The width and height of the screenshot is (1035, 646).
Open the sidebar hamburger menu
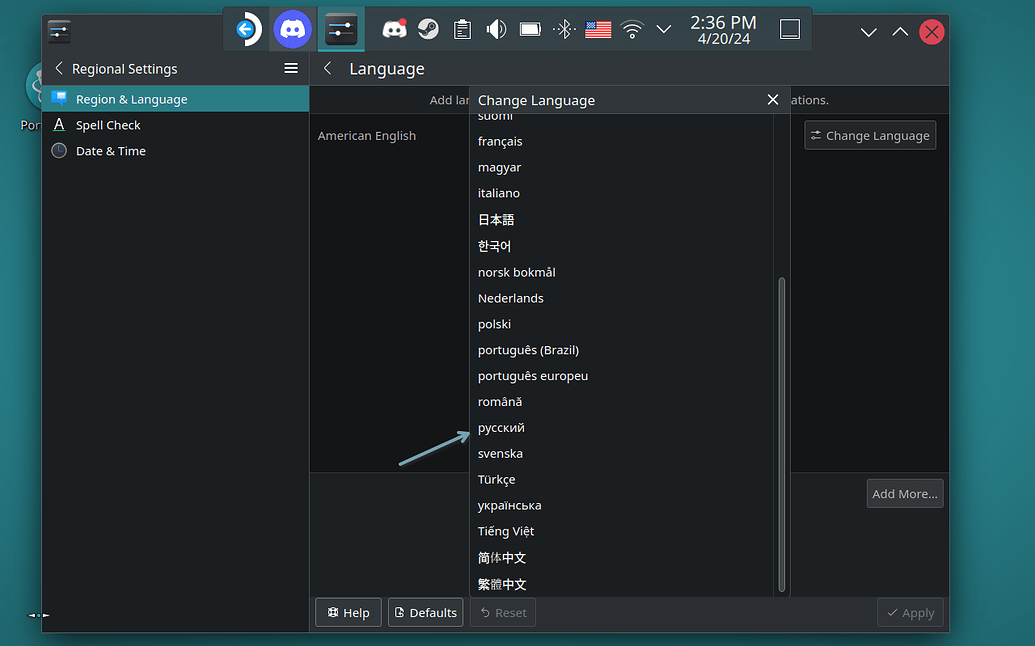[291, 68]
